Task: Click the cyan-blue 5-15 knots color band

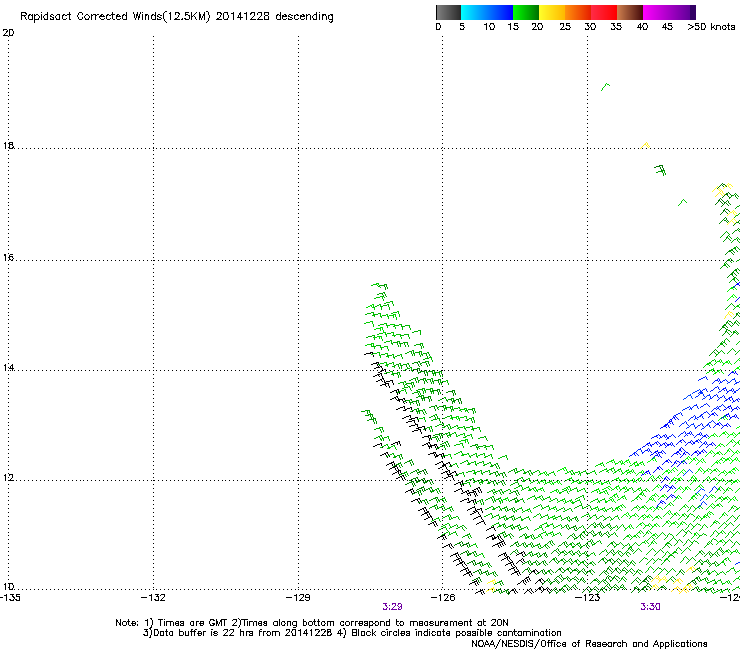Action: (487, 12)
